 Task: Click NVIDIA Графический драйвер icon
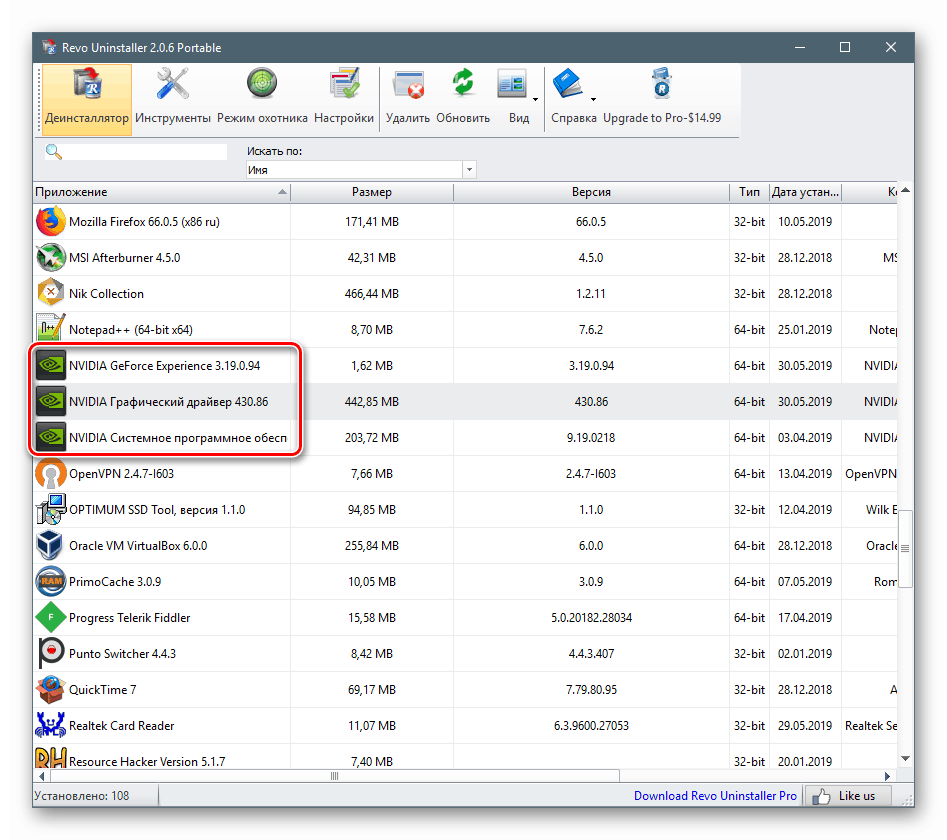coord(51,402)
